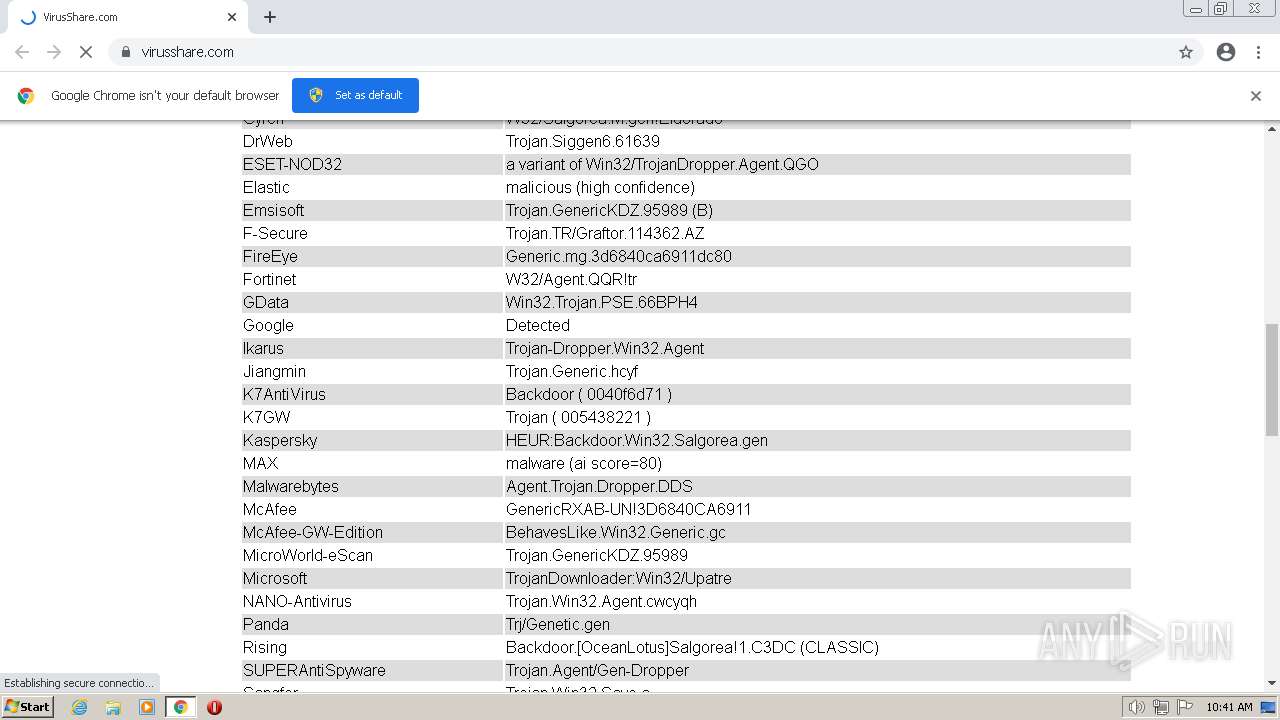Select K7GW vendor cell
The image size is (1280, 720).
371,417
